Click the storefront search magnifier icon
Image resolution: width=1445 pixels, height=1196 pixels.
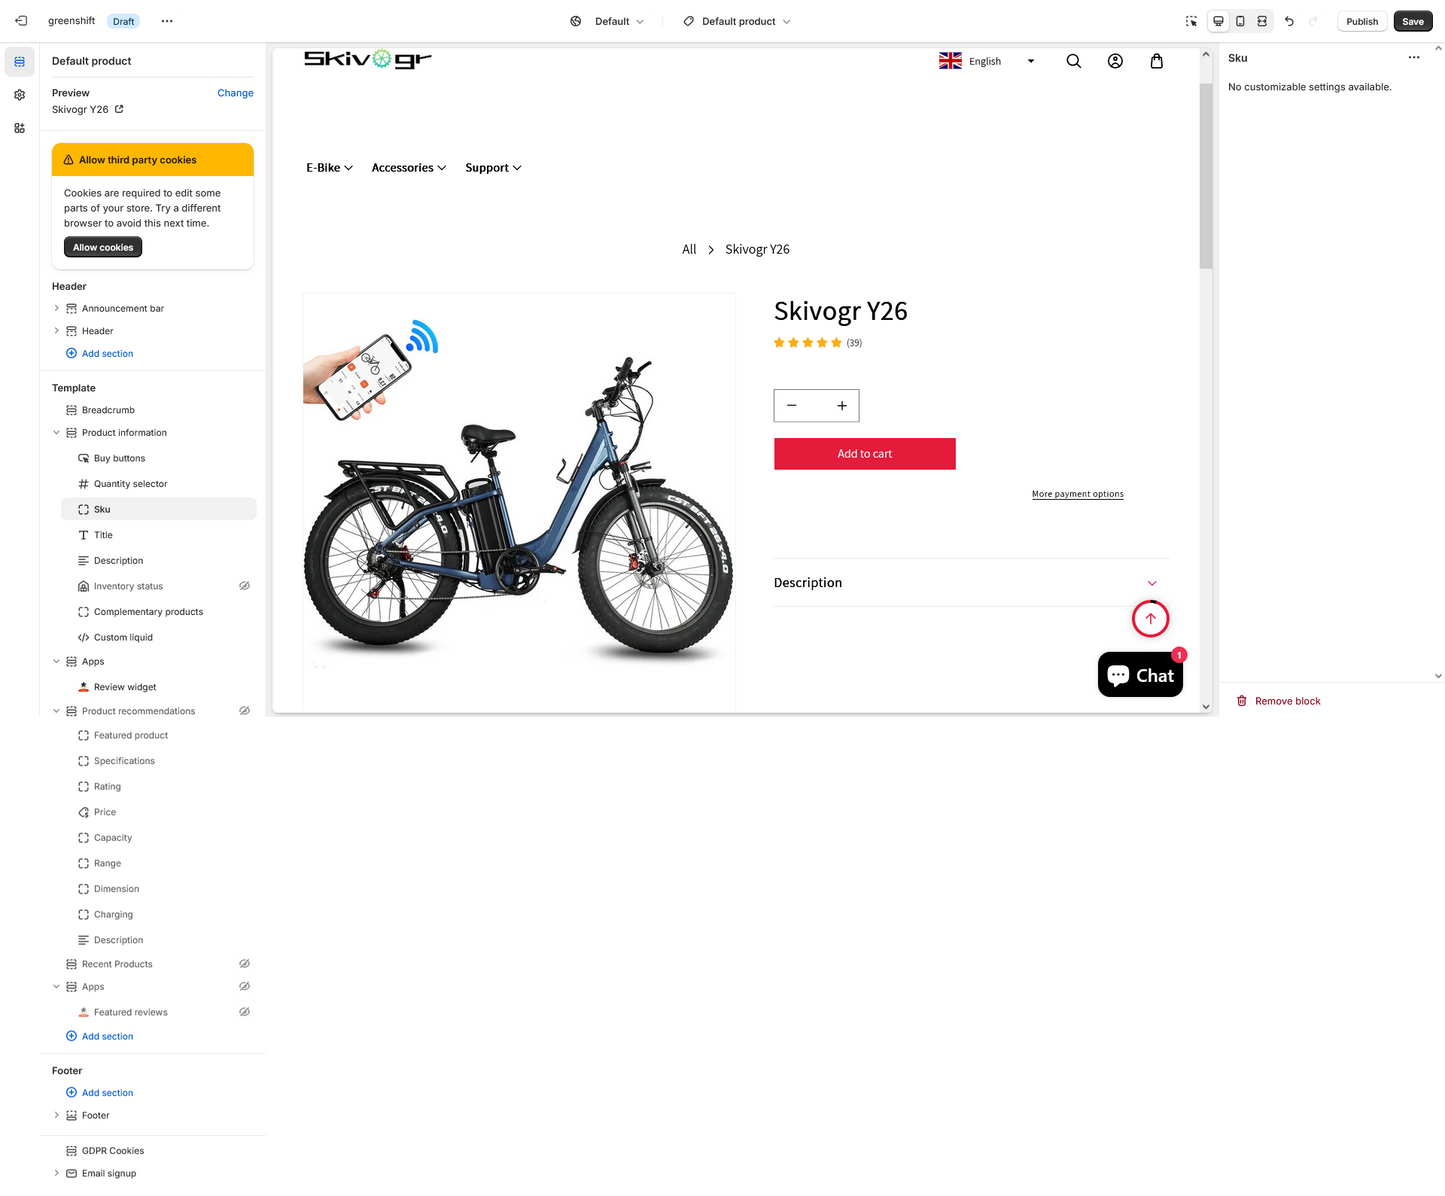point(1073,61)
